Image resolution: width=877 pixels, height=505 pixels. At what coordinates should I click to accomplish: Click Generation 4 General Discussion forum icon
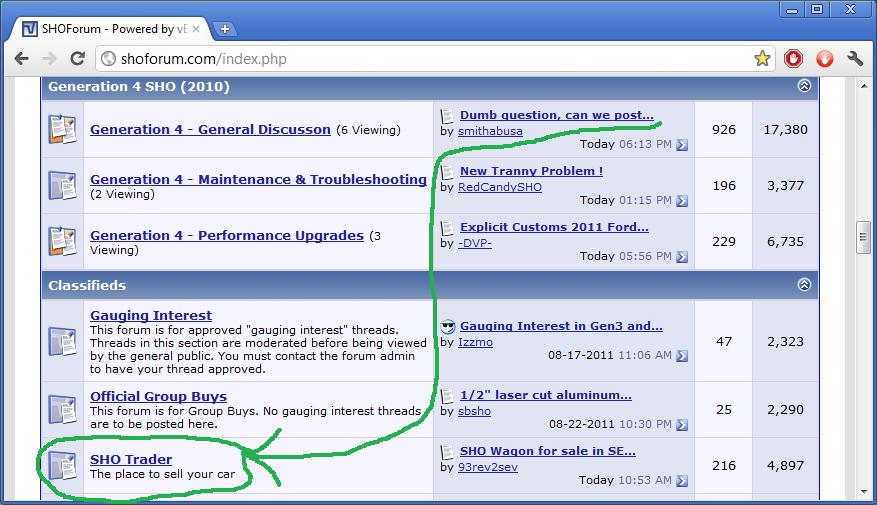click(62, 129)
